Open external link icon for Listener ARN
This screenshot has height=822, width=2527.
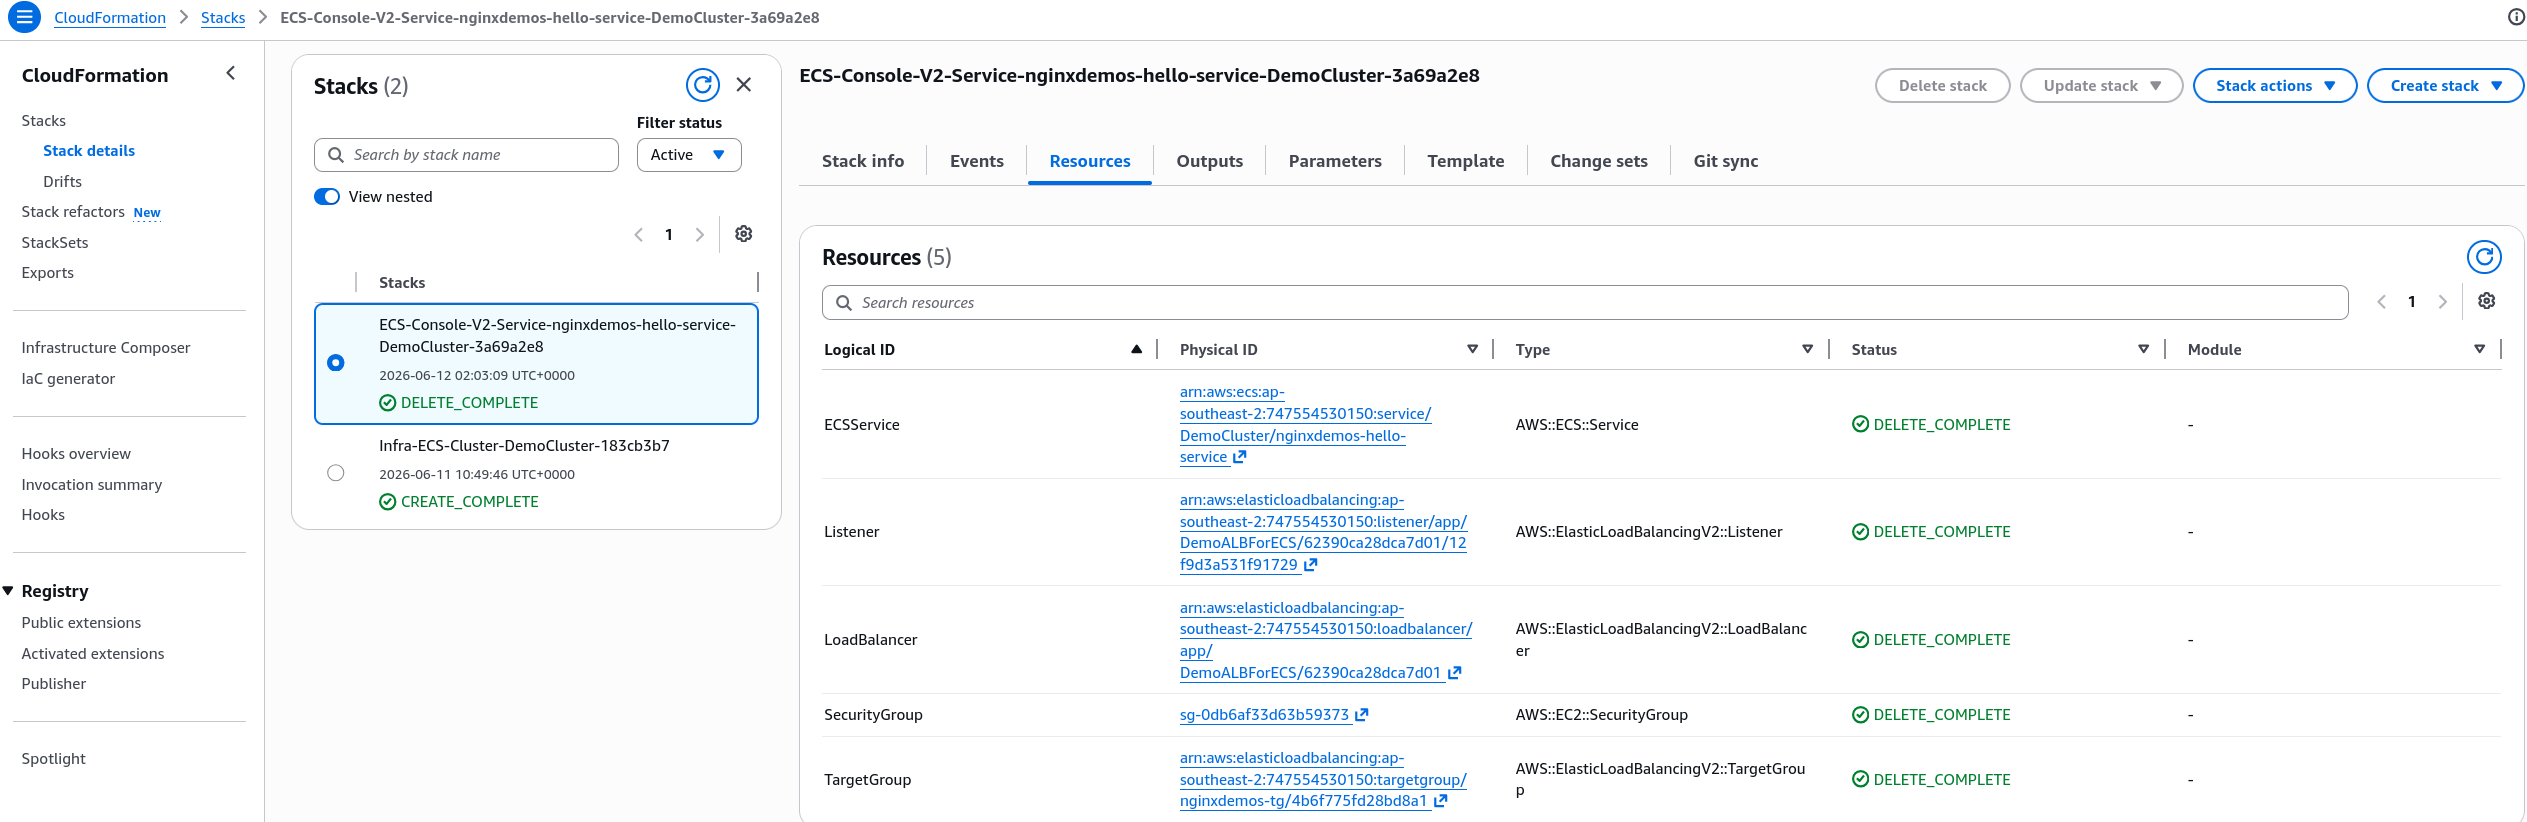click(x=1311, y=565)
